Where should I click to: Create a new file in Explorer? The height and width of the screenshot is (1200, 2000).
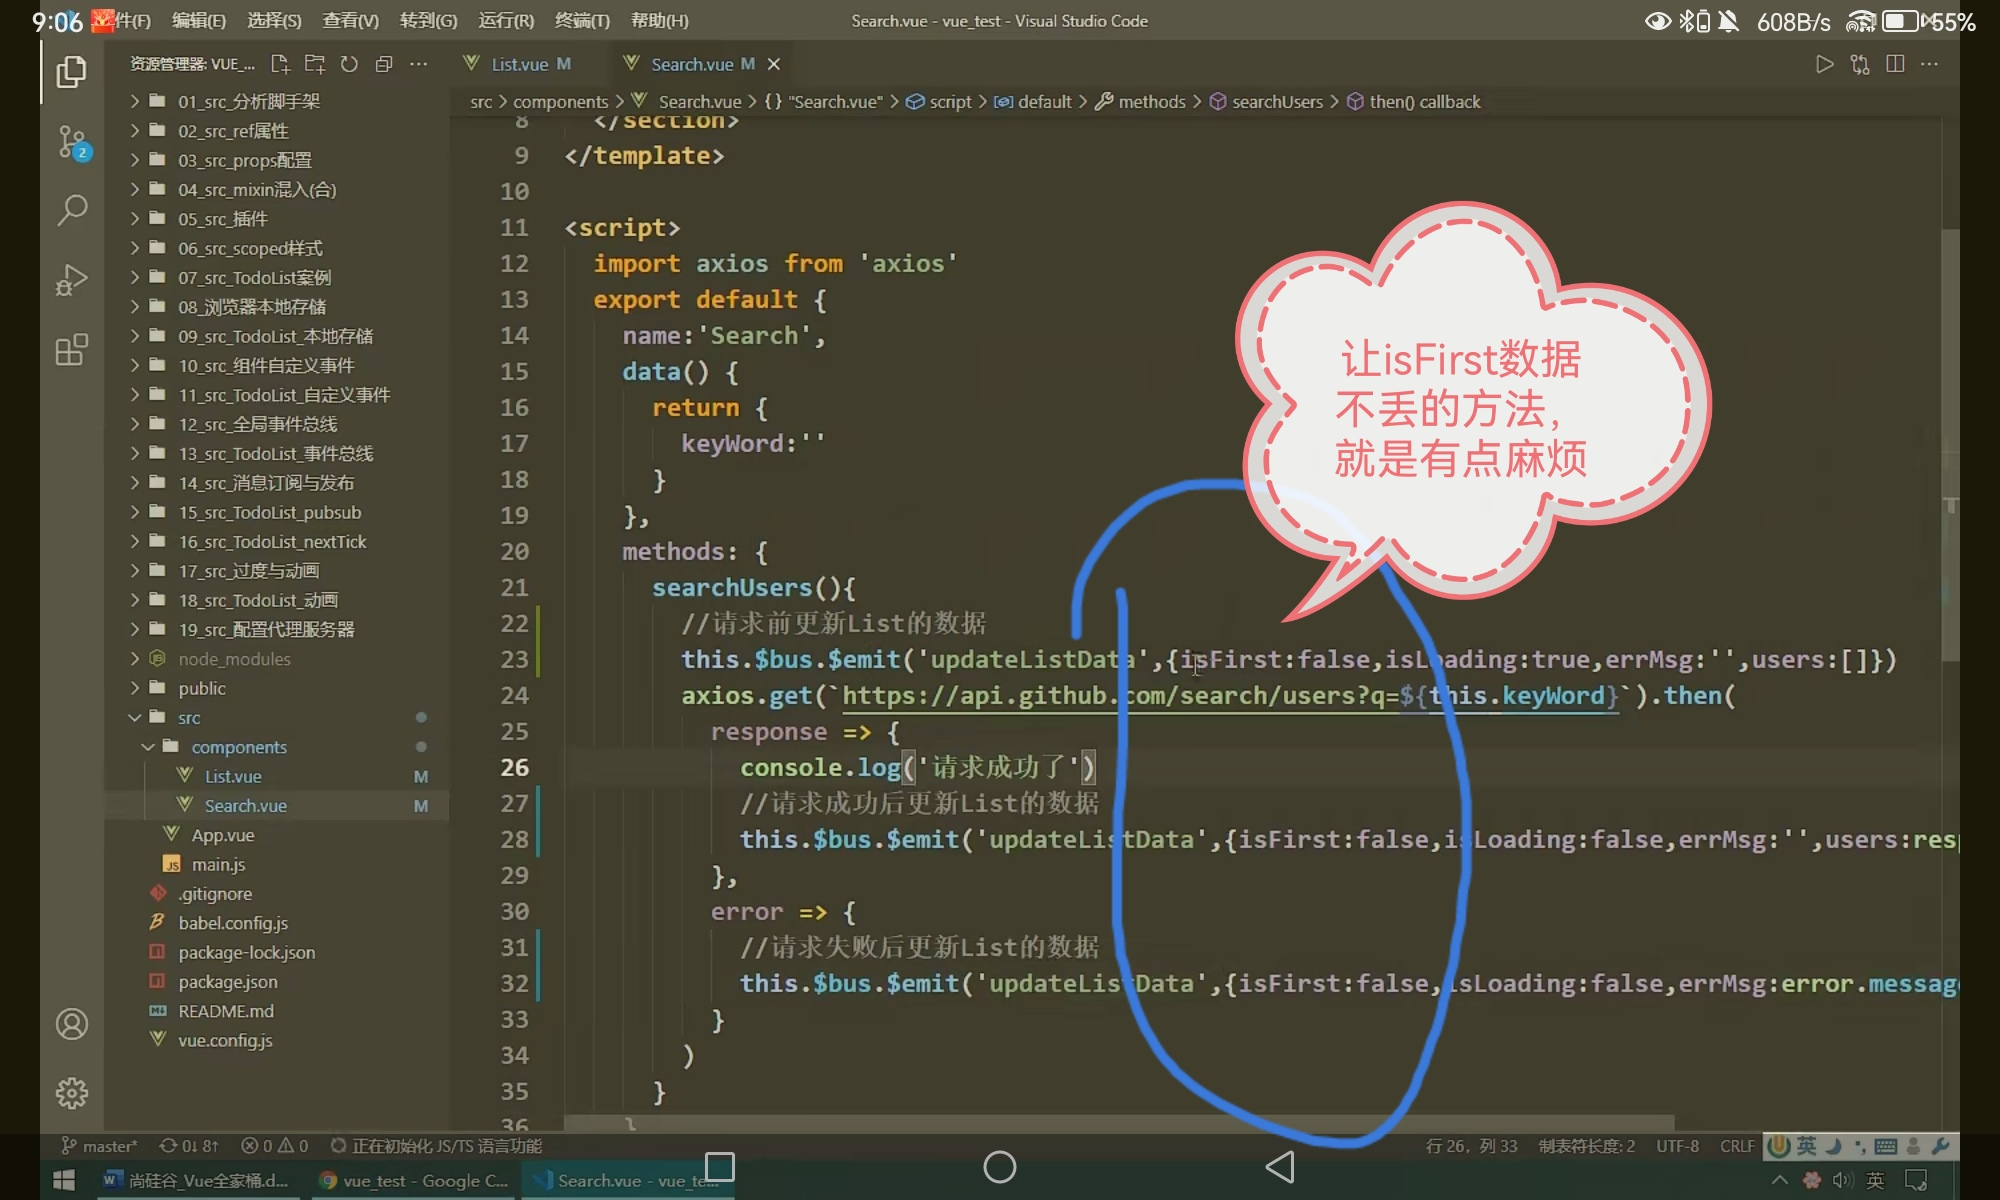(x=280, y=64)
